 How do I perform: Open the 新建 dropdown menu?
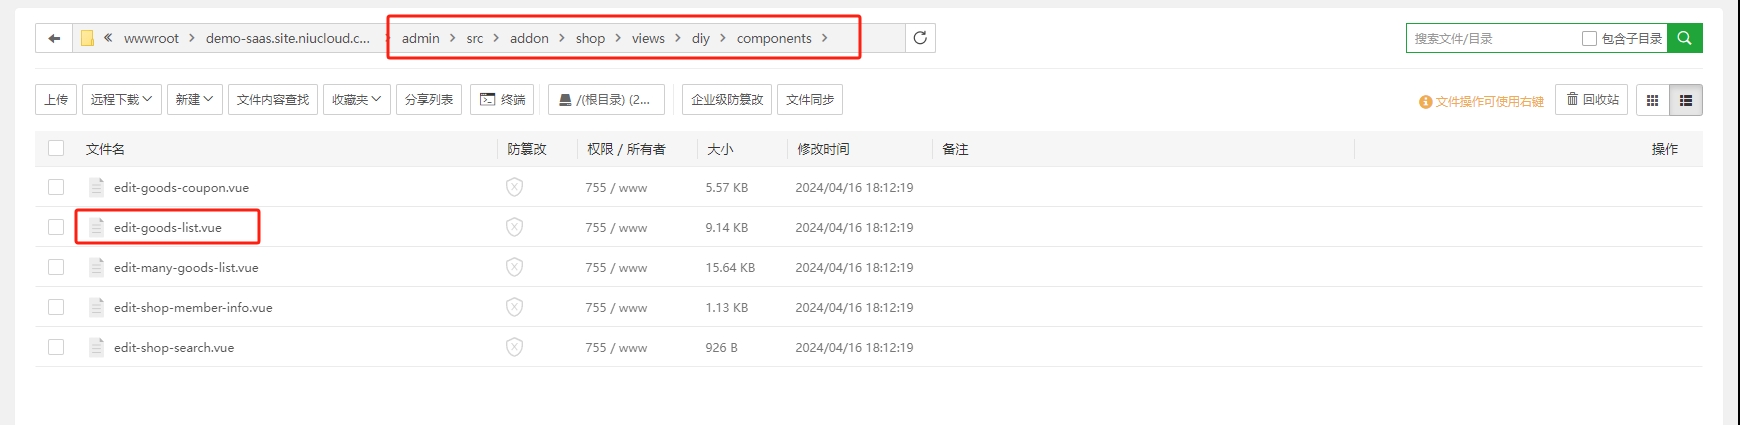(x=195, y=100)
